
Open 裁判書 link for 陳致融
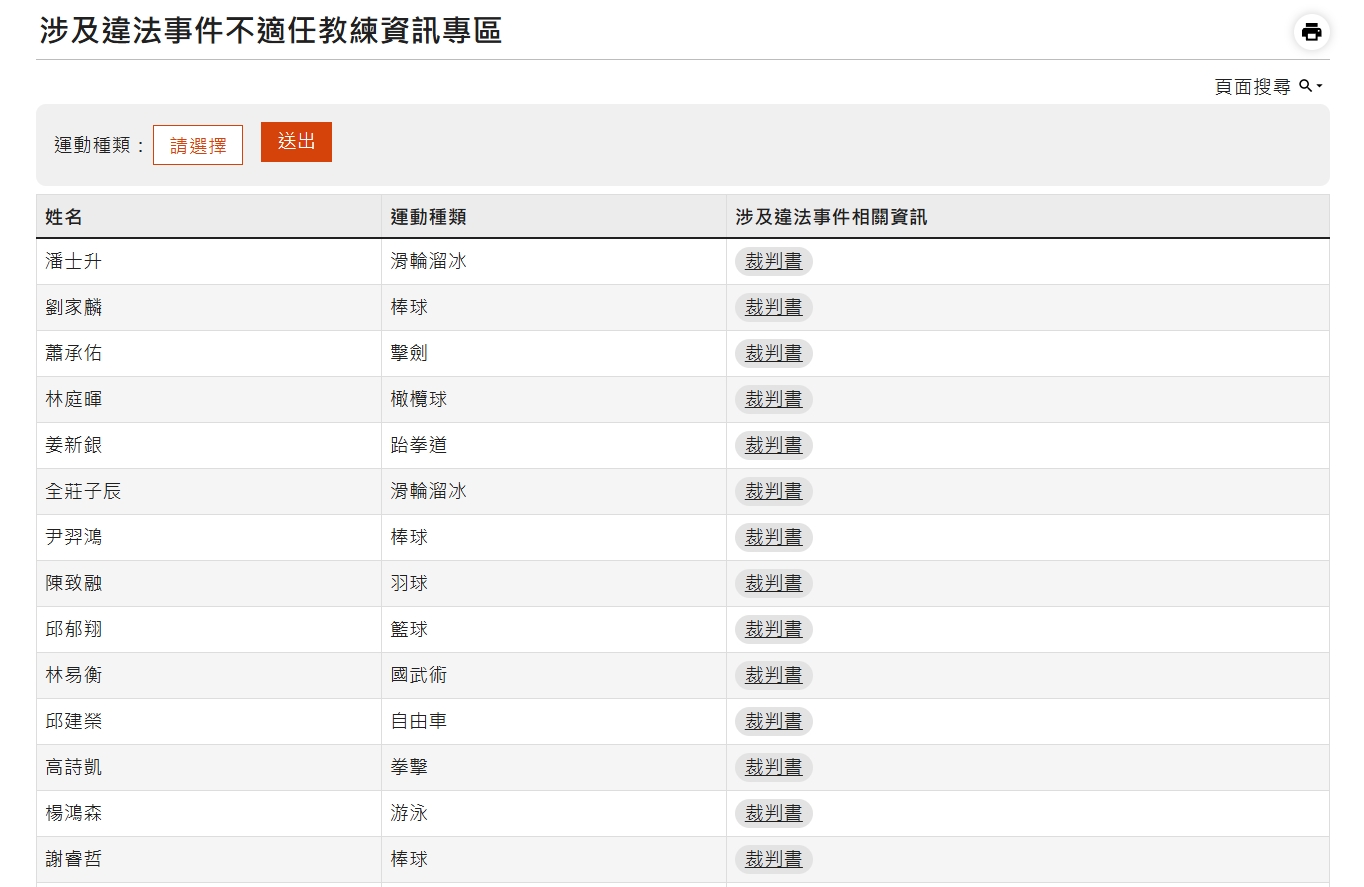click(774, 583)
